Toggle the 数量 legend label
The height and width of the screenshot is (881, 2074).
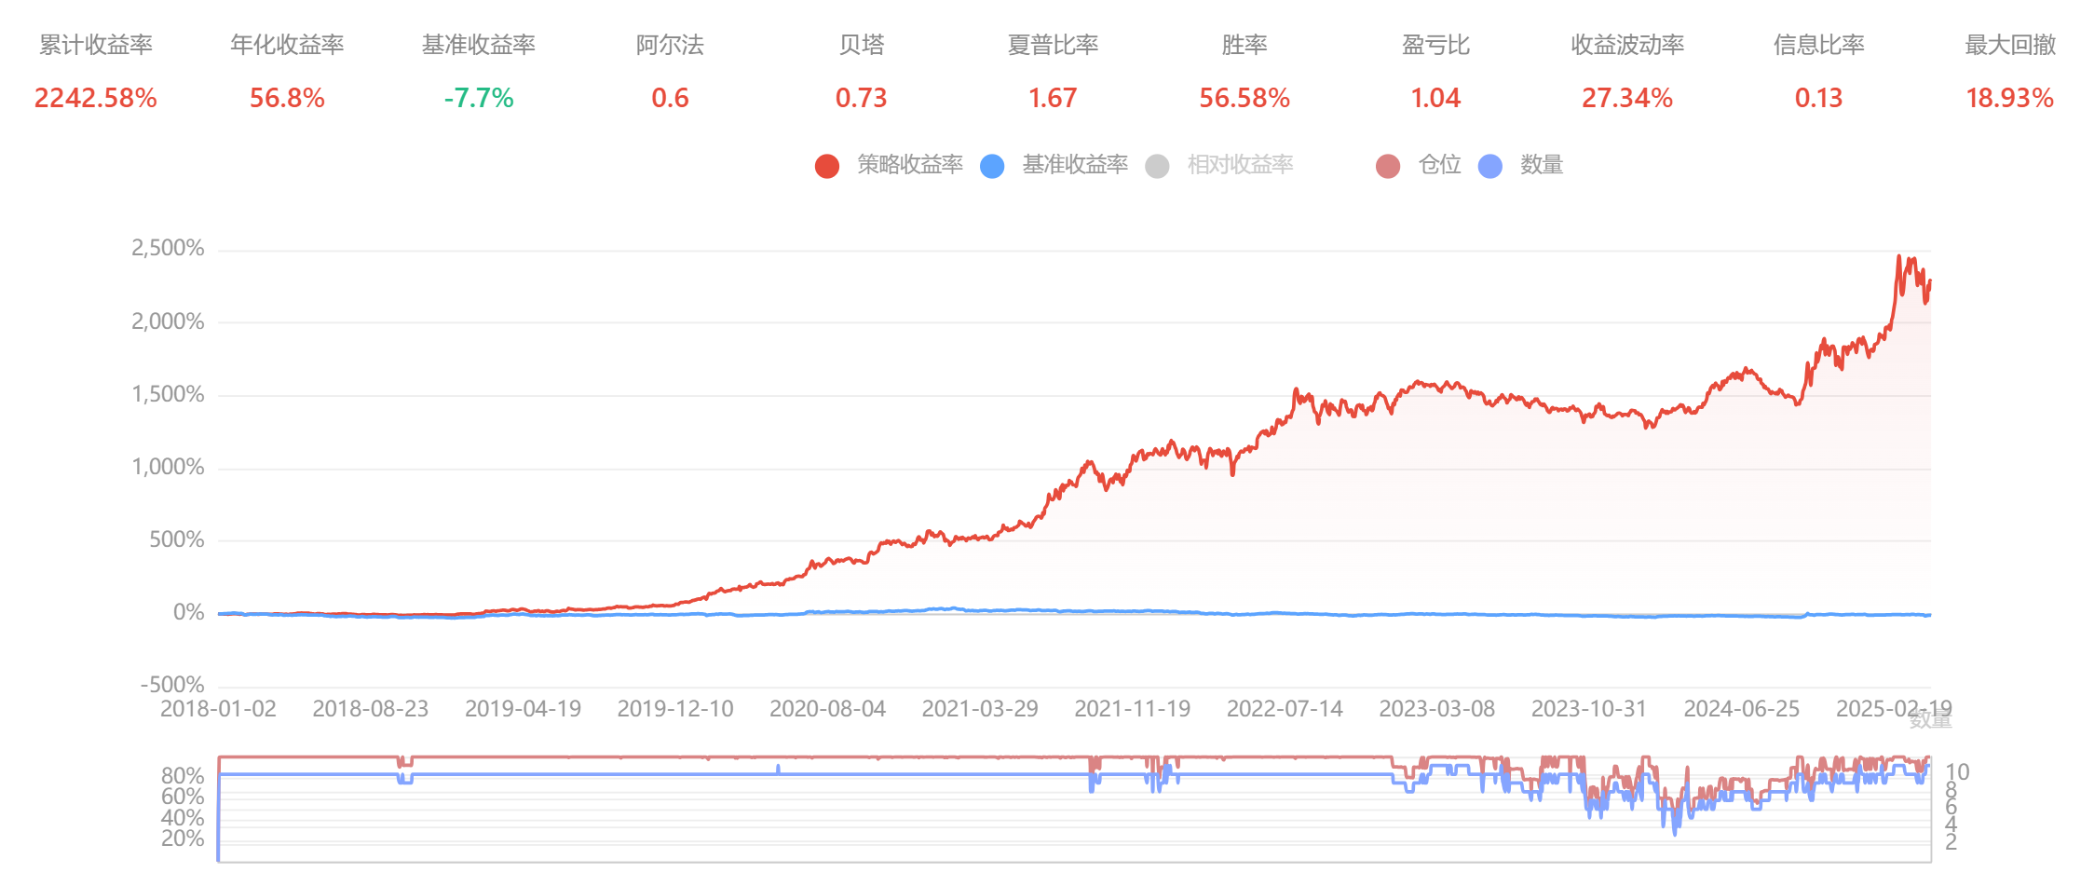[x=1541, y=165]
